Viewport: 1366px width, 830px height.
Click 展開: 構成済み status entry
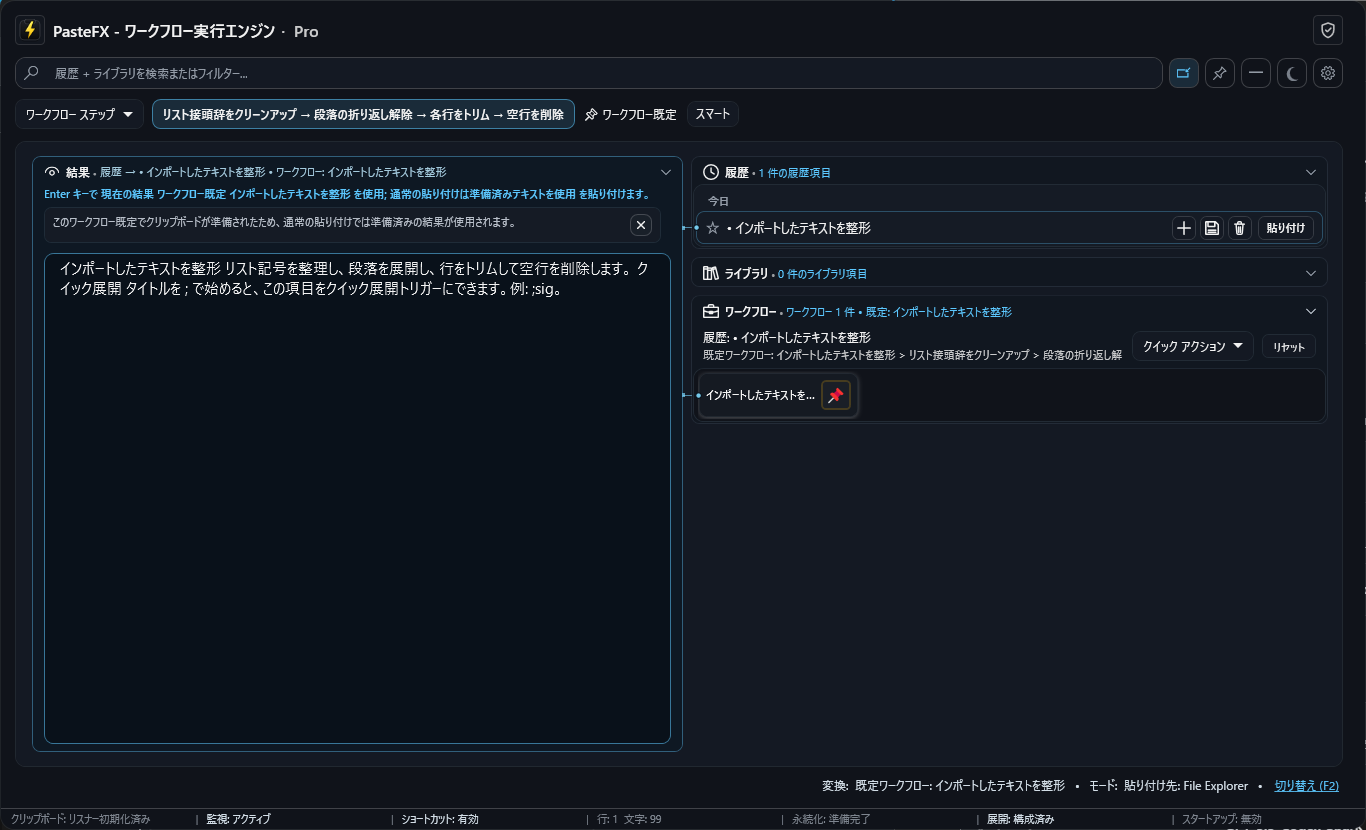coord(1020,819)
